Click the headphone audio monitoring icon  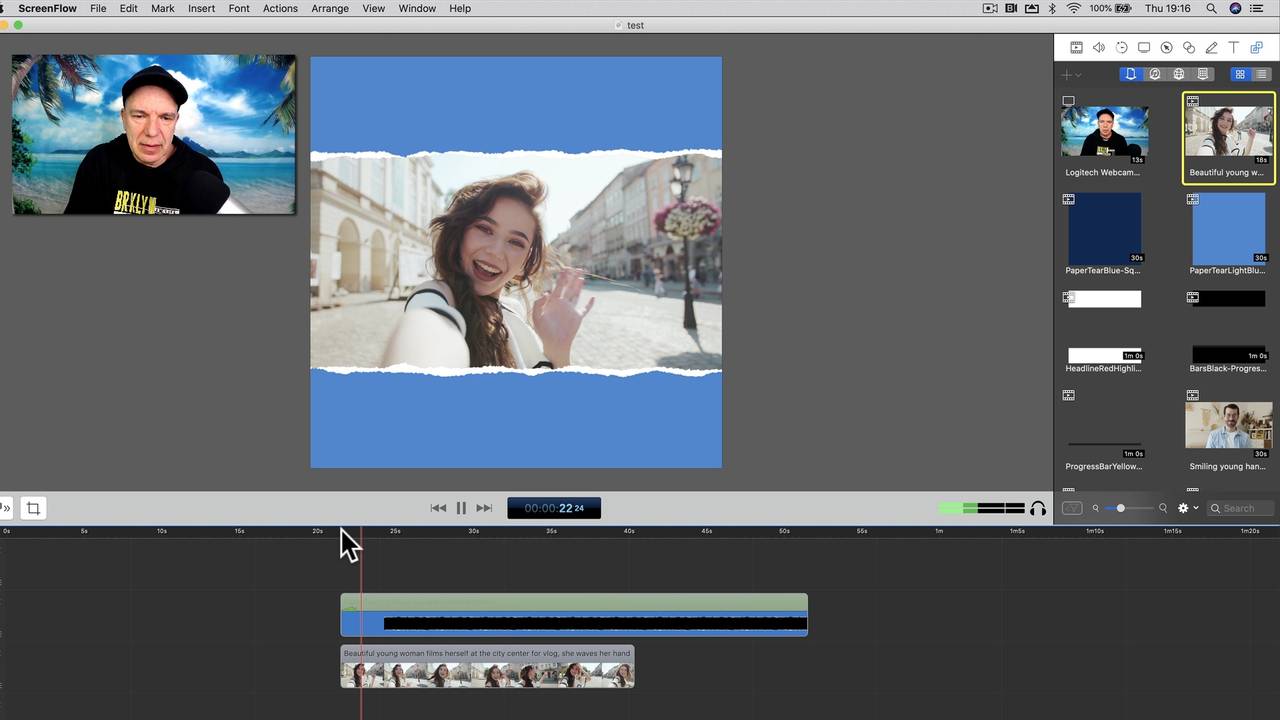pyautogui.click(x=1038, y=508)
